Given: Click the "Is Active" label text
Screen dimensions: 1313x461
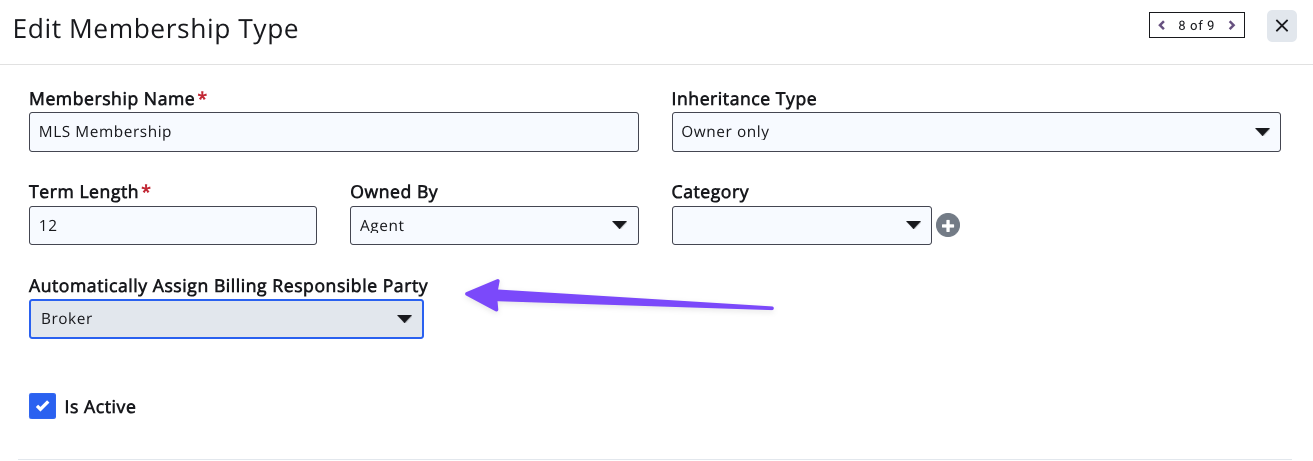Looking at the screenshot, I should (x=100, y=407).
